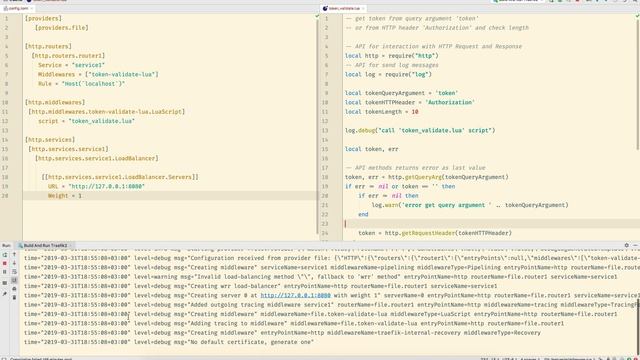The height and width of the screenshot is (360, 640).
Task: Click URL = "http://127.0.0.1:8080" in config
Action: tap(96, 186)
